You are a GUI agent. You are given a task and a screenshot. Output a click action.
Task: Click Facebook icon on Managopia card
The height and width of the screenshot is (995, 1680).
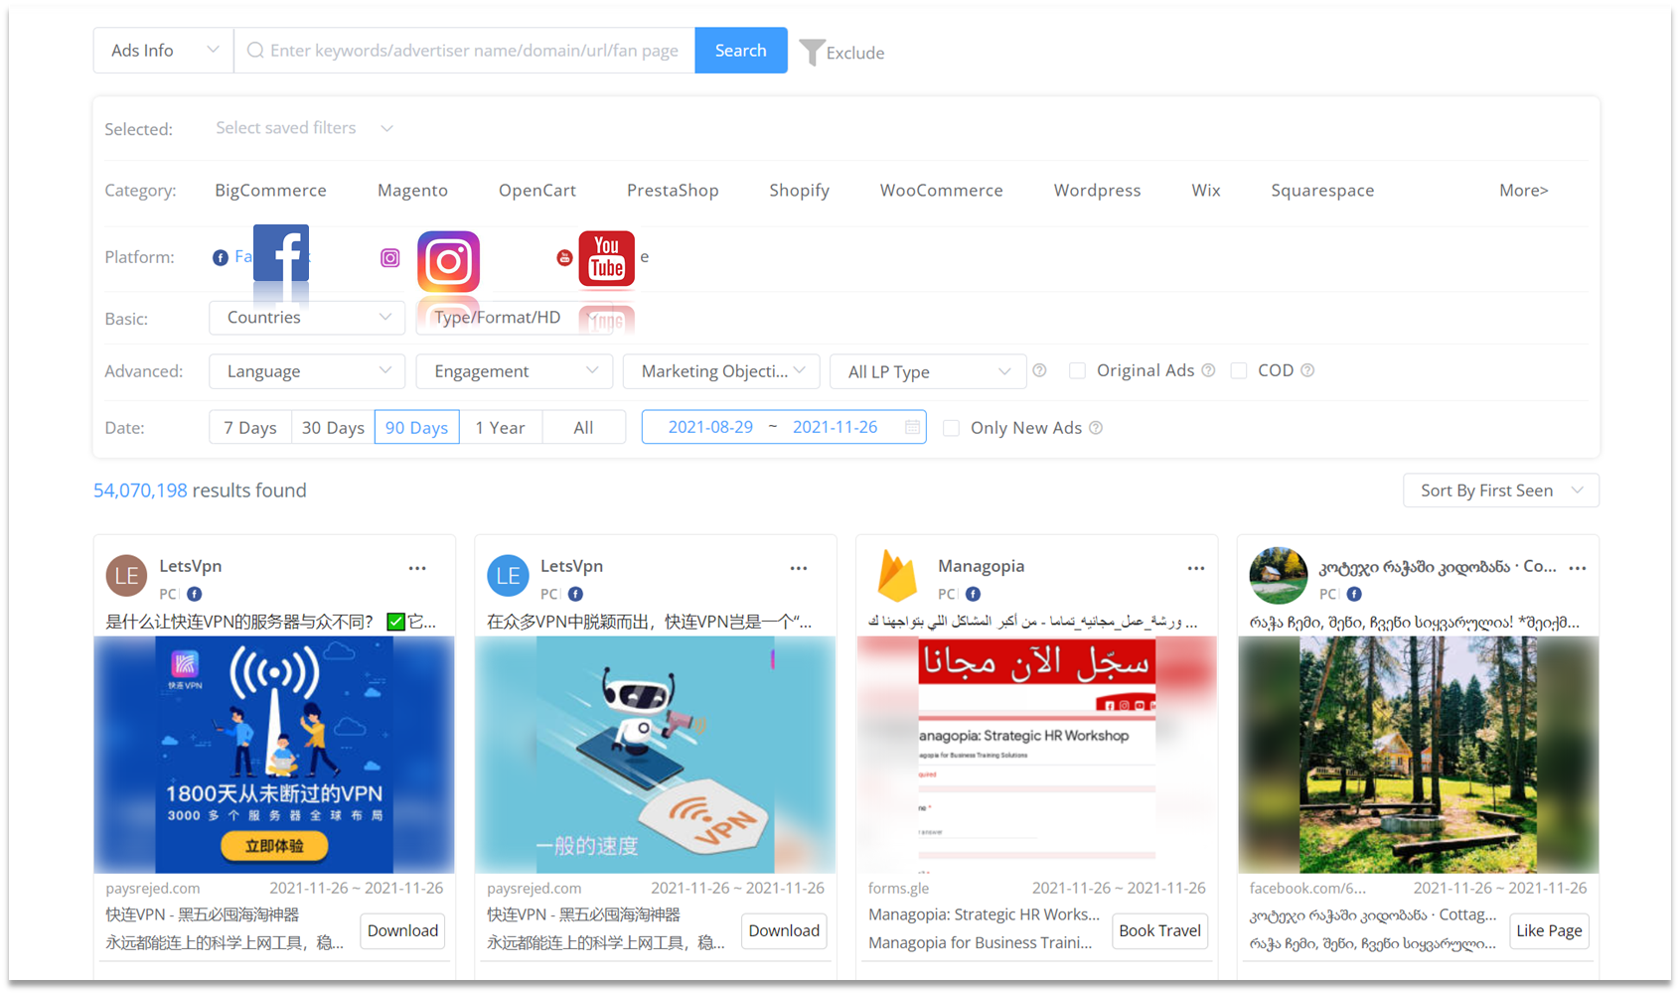coord(973,594)
